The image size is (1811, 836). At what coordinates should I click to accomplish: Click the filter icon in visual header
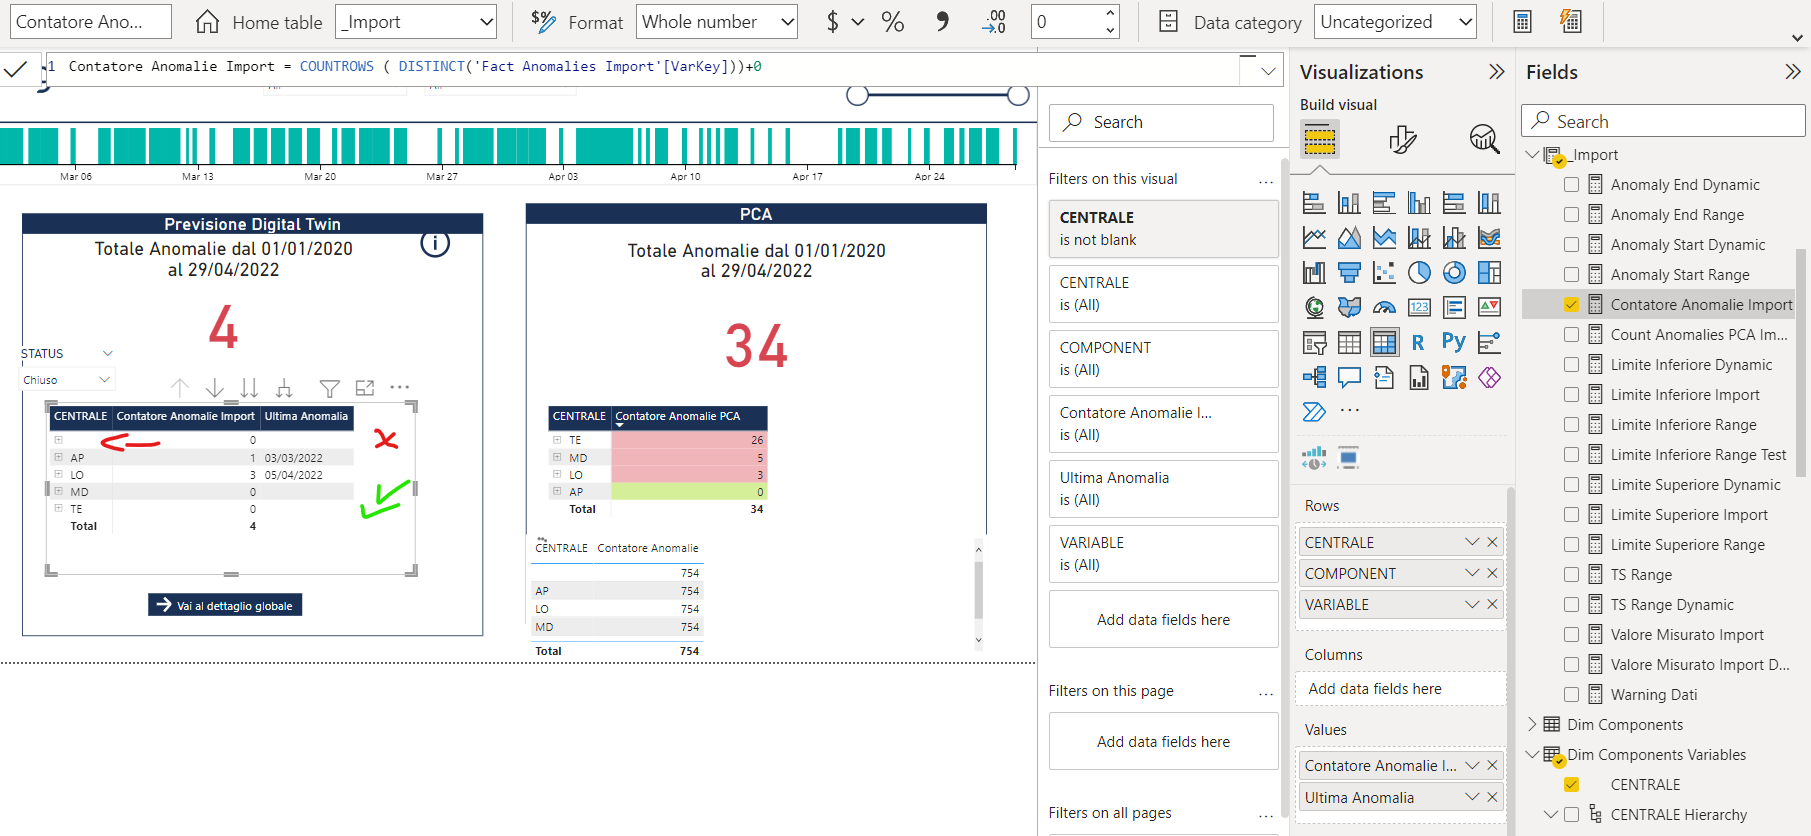pos(329,388)
